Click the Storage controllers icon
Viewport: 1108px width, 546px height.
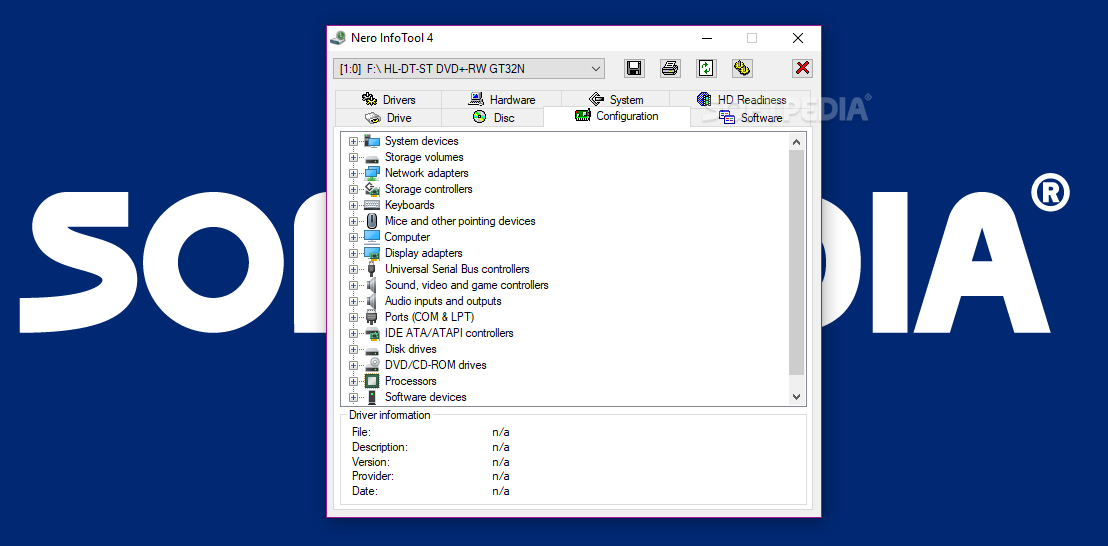pos(372,189)
